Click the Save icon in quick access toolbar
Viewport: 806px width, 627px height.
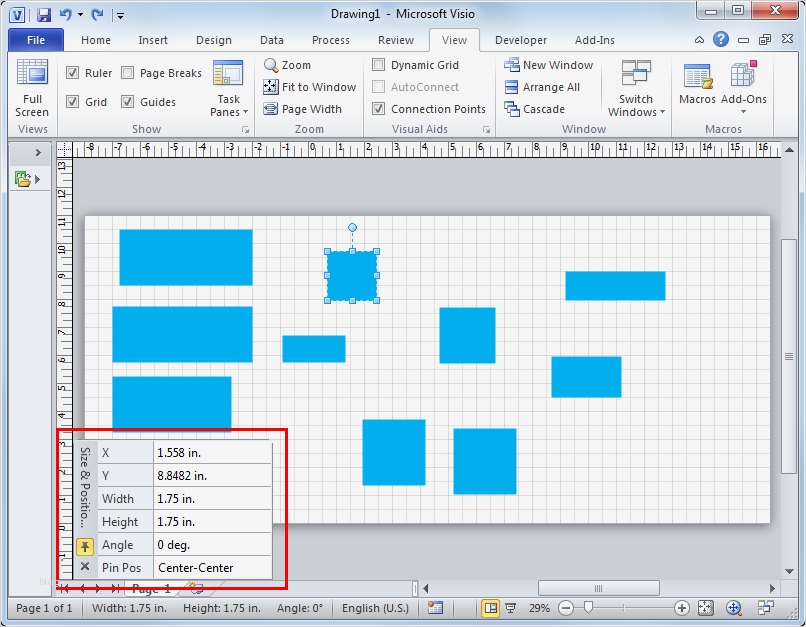point(44,14)
